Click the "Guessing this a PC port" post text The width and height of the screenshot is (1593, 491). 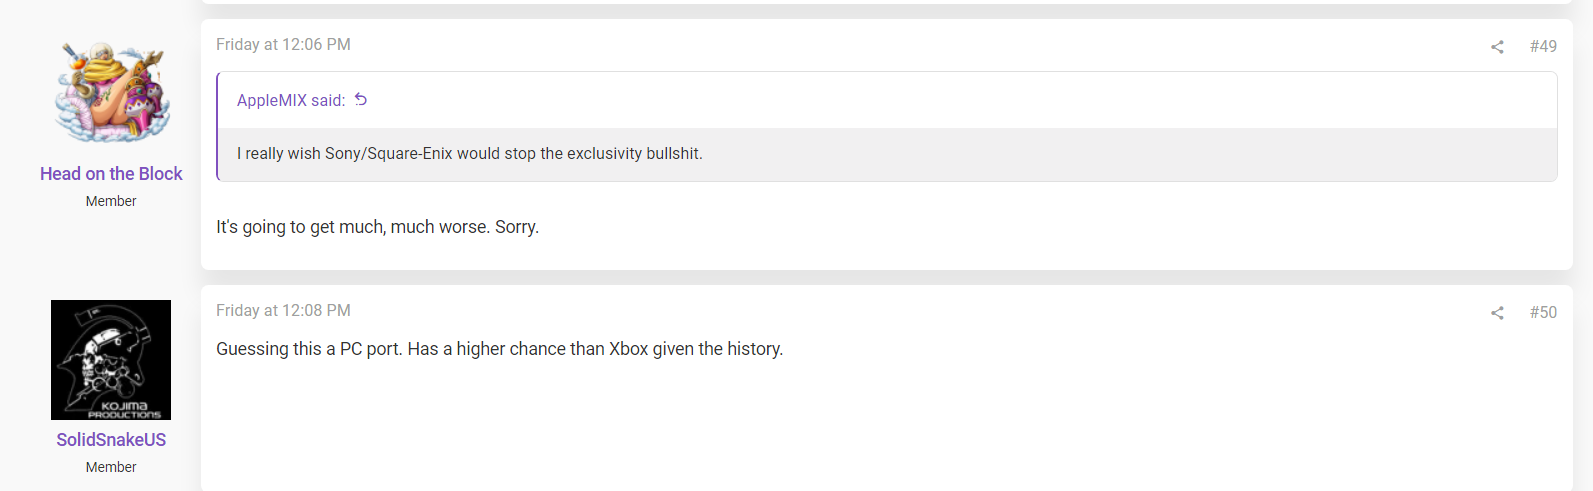(x=499, y=349)
